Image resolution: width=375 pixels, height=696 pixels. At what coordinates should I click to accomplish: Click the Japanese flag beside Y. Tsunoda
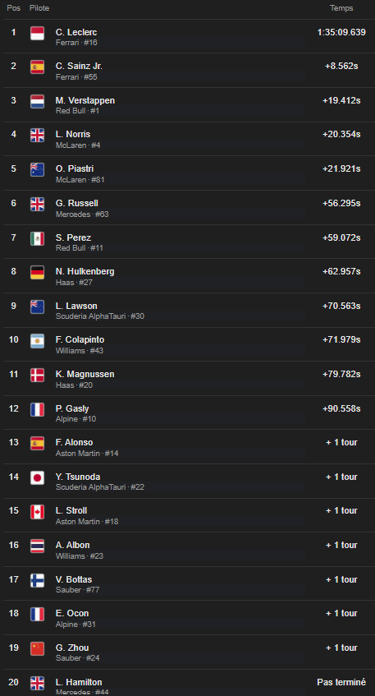37,478
